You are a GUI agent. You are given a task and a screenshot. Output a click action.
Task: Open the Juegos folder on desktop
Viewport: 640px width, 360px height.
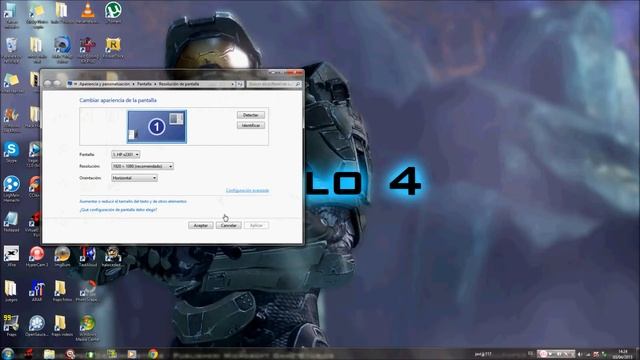tap(11, 289)
